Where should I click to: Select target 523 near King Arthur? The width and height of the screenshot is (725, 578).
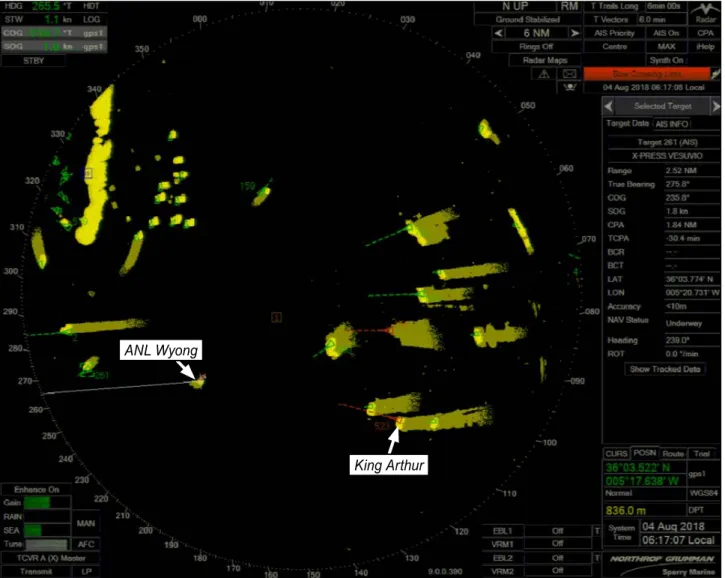click(399, 421)
